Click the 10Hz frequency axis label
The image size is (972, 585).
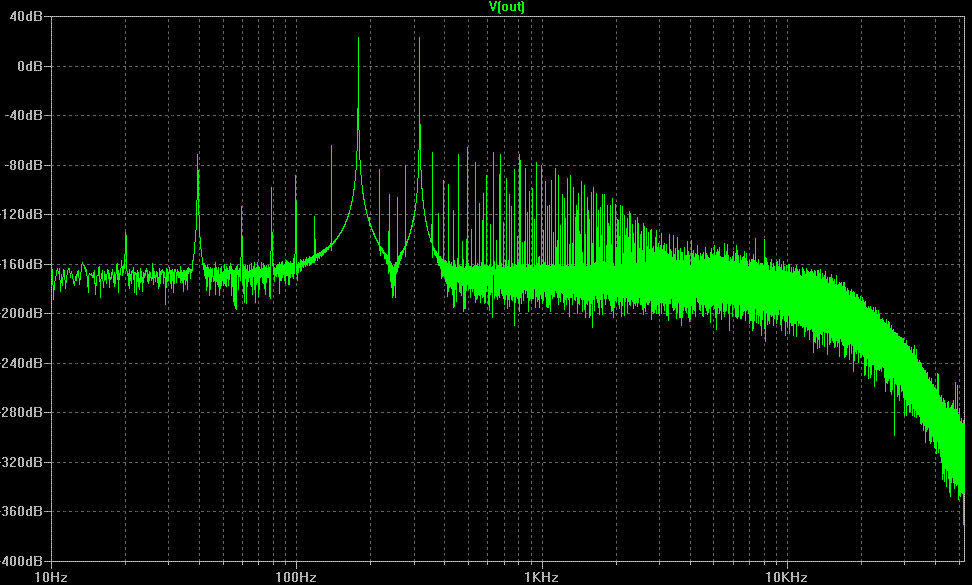[51, 578]
